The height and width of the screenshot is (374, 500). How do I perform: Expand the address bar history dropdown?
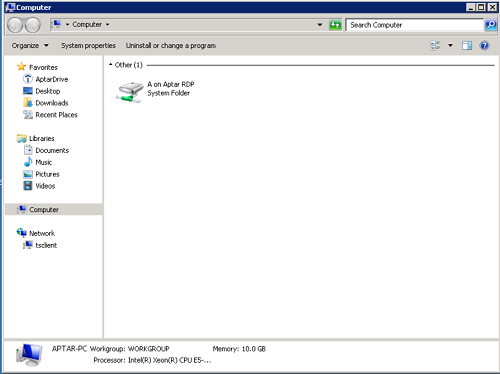320,25
